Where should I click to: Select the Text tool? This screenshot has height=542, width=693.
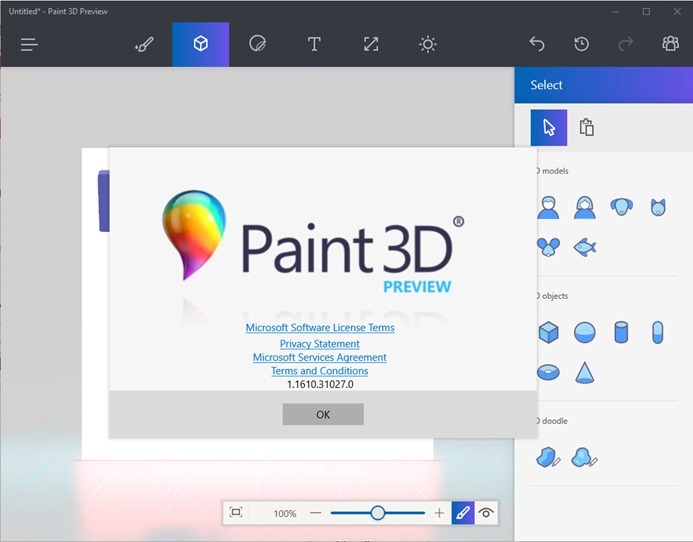click(x=314, y=44)
